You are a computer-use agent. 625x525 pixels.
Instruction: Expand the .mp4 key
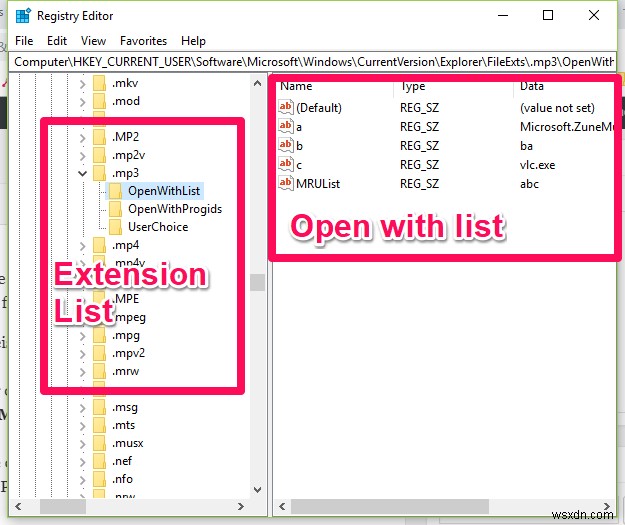[83, 246]
